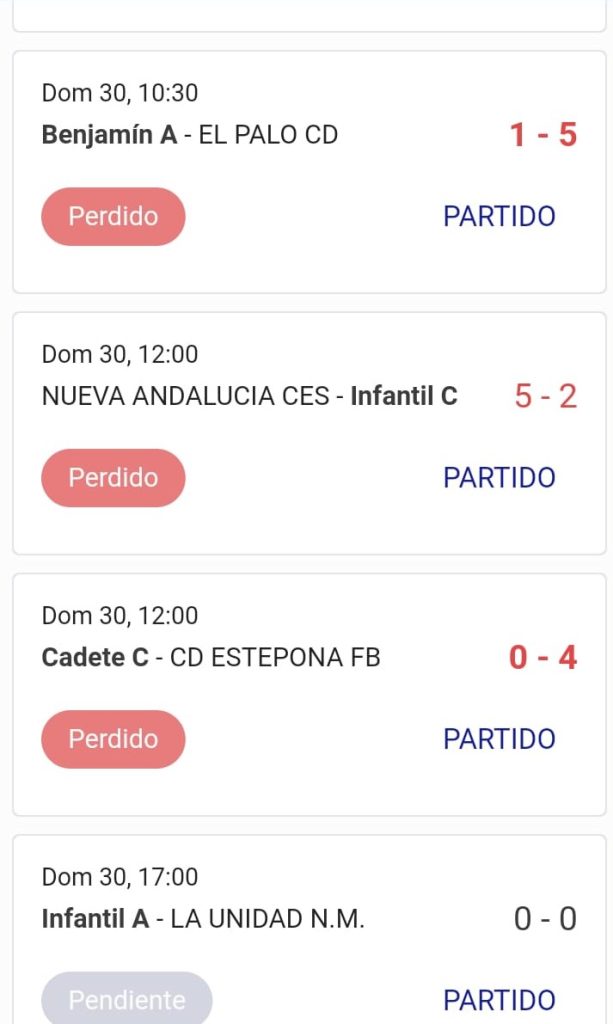Open PARTIDO link for Infantil A match
This screenshot has height=1024, width=613.
(499, 1000)
